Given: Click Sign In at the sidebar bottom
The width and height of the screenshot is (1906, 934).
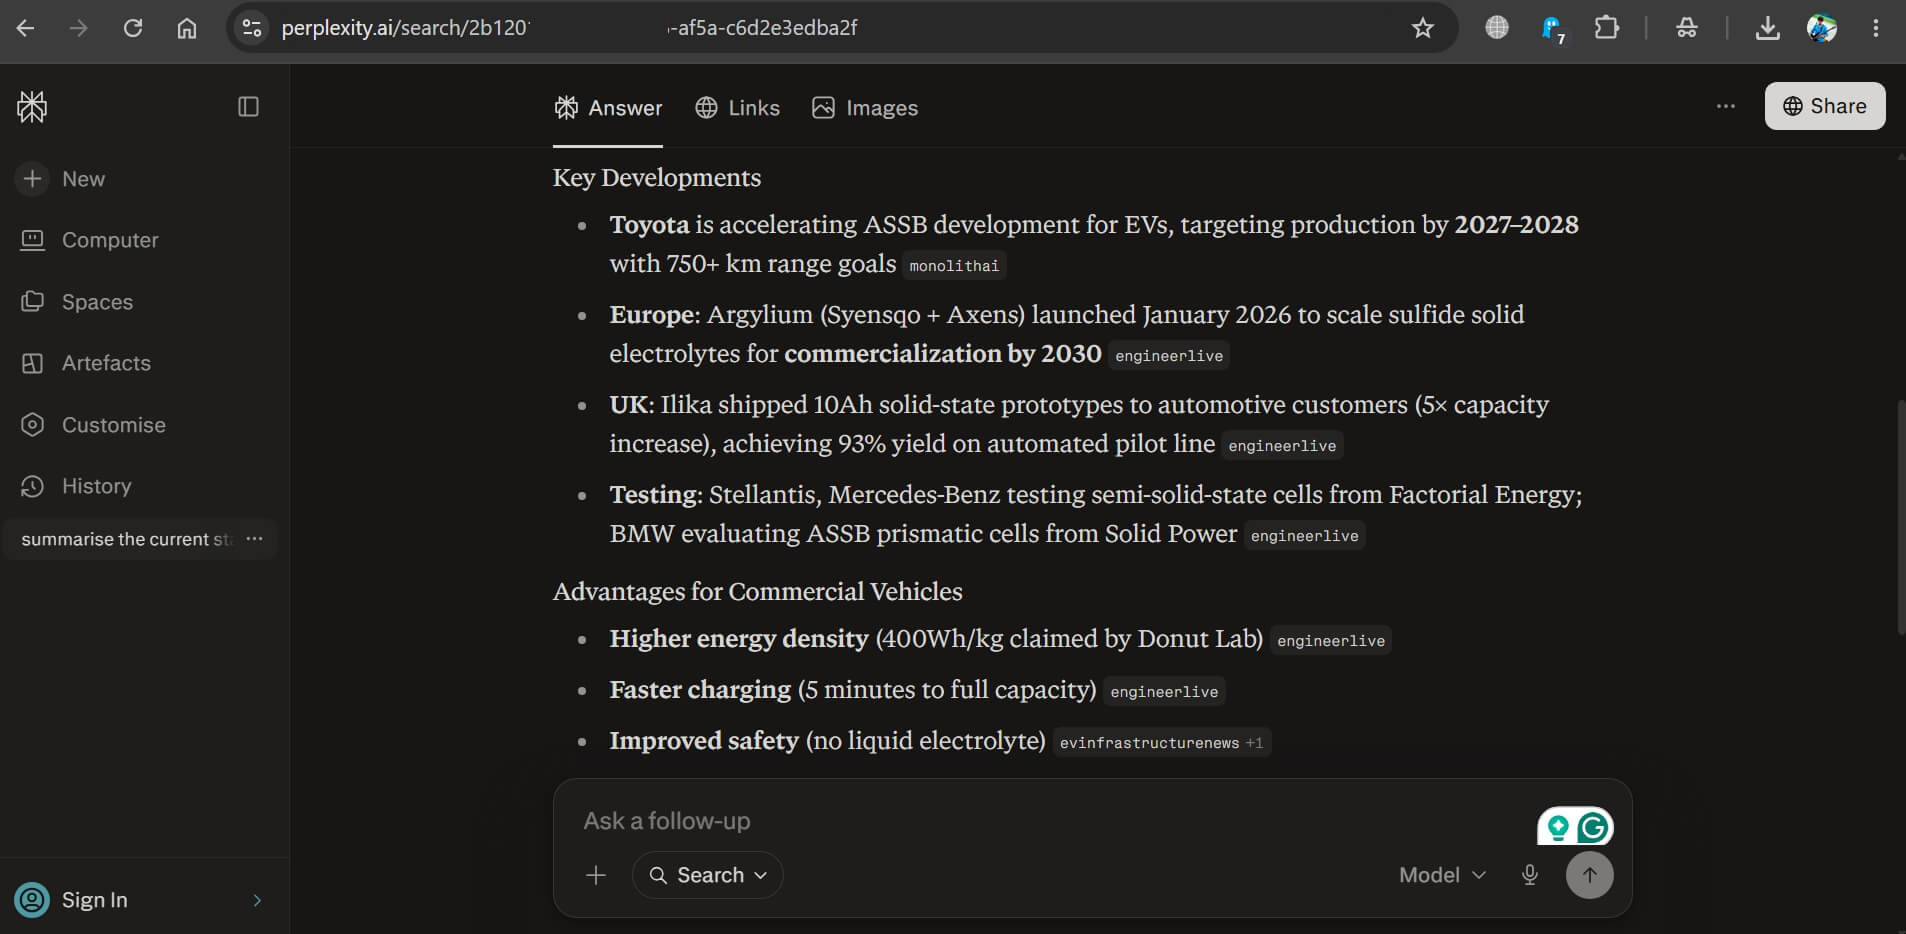Looking at the screenshot, I should pyautogui.click(x=95, y=900).
